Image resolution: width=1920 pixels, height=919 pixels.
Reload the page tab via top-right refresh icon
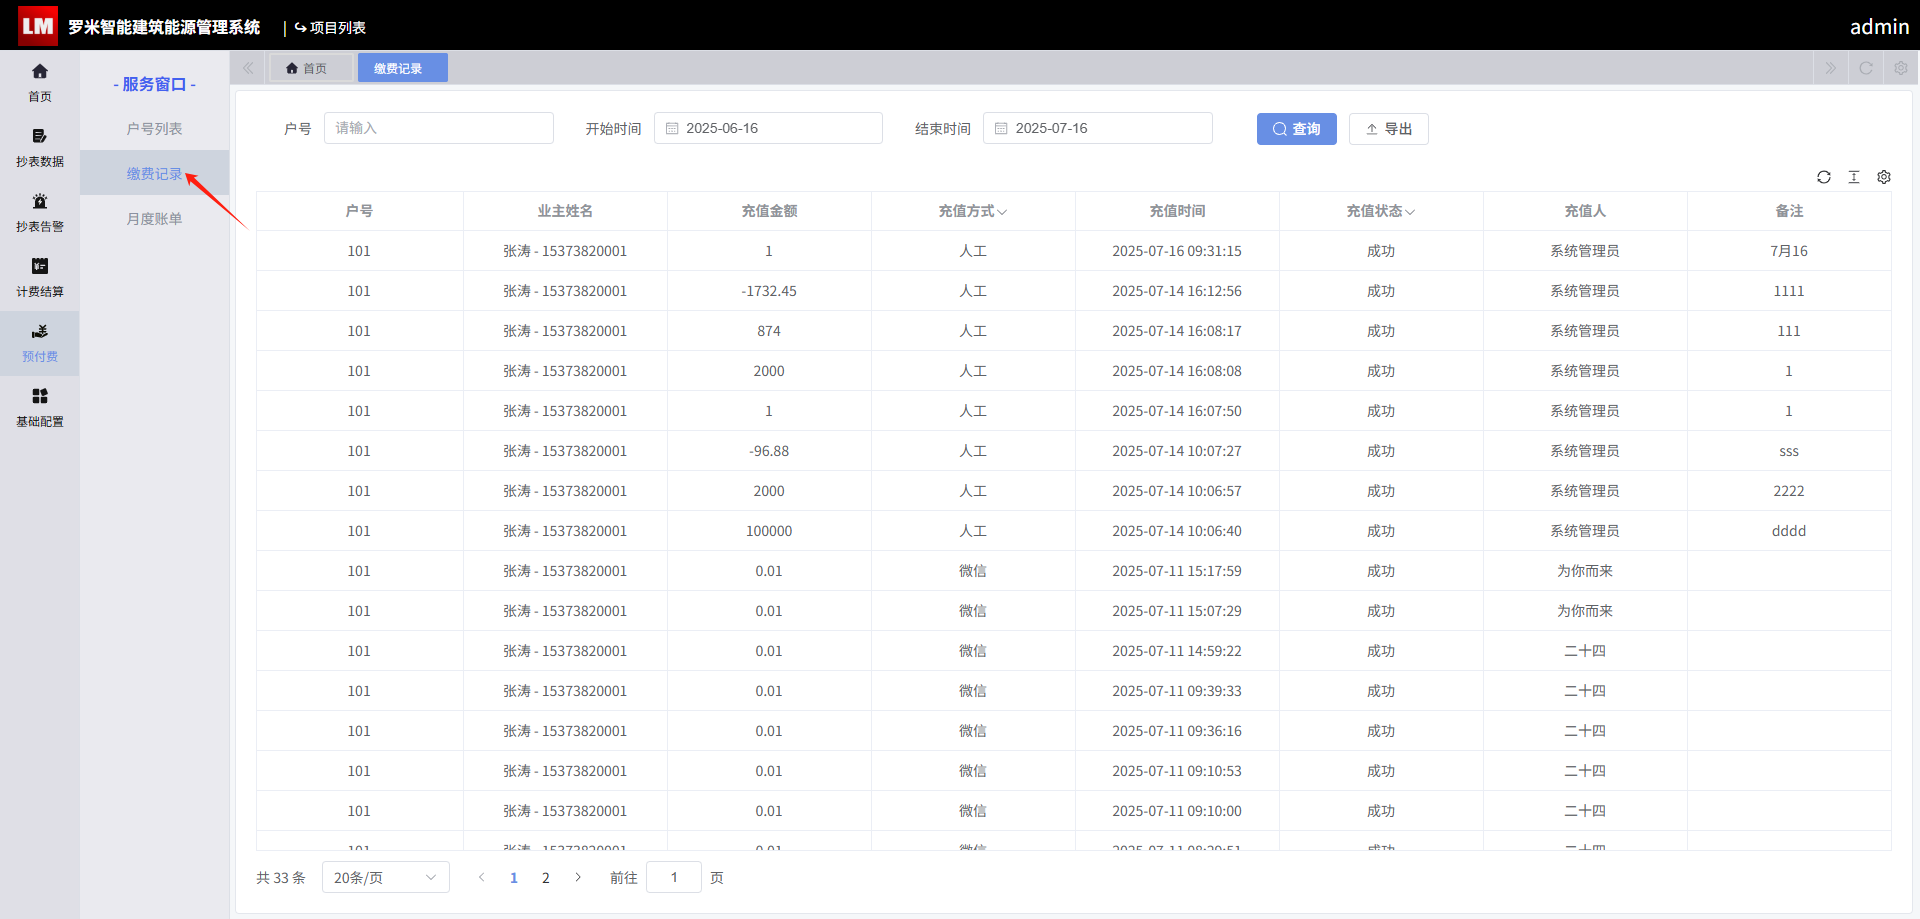(x=1866, y=68)
